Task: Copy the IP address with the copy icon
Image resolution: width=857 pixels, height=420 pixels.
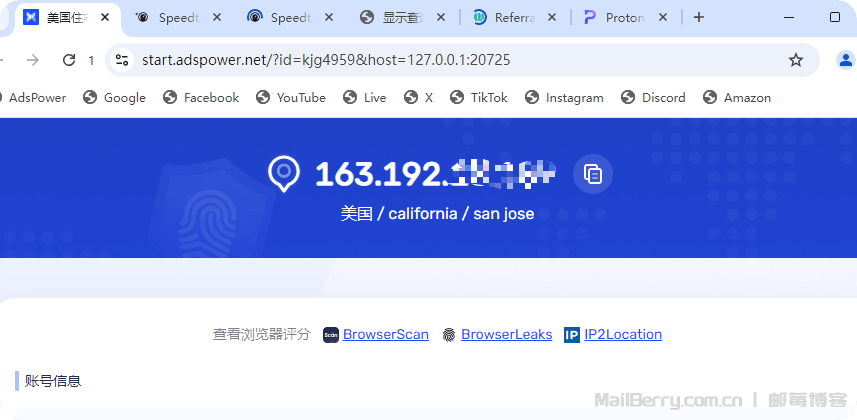Action: click(593, 174)
